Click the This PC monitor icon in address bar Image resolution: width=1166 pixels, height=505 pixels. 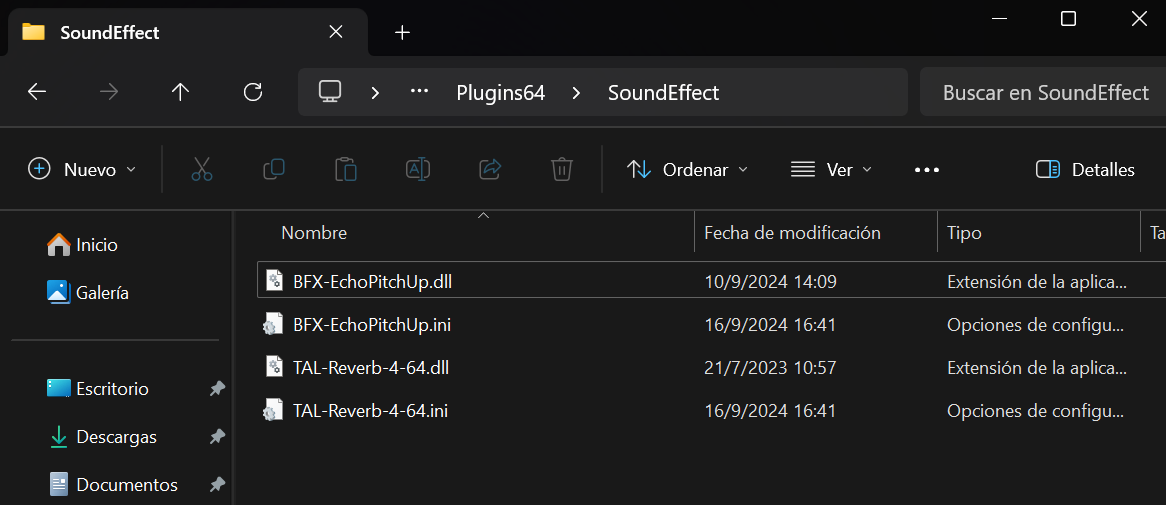tap(329, 92)
